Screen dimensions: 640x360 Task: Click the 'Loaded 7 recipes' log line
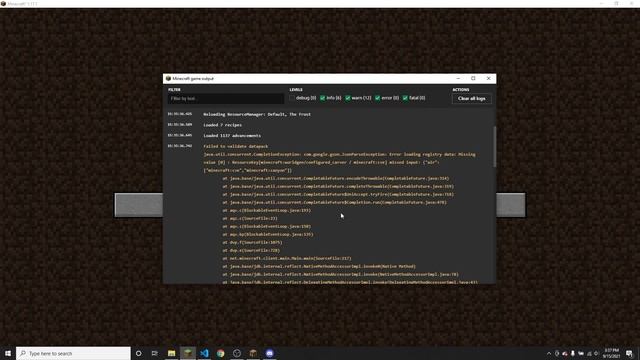(222, 125)
